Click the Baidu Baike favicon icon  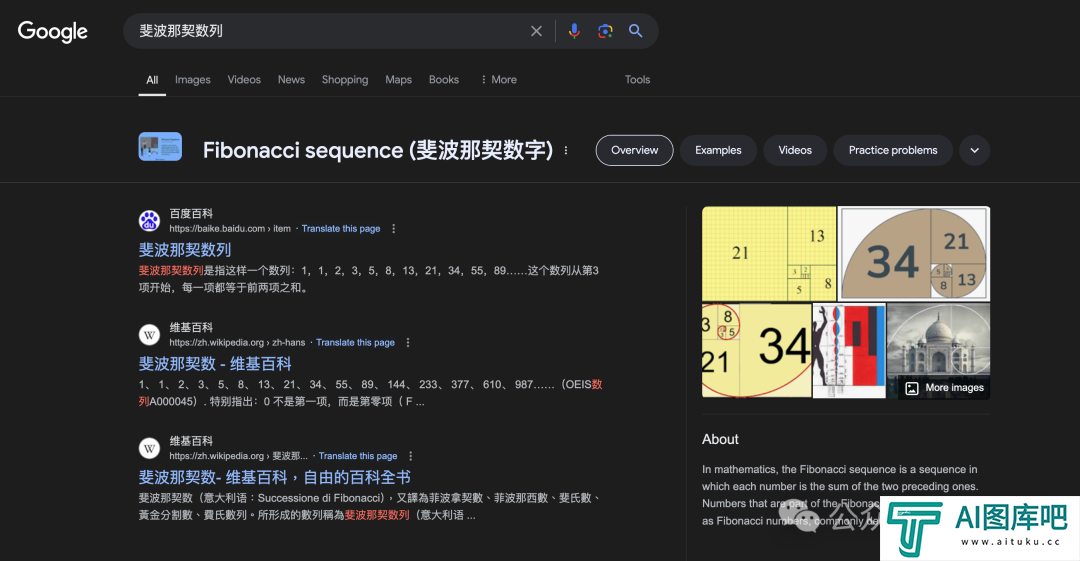tap(149, 221)
